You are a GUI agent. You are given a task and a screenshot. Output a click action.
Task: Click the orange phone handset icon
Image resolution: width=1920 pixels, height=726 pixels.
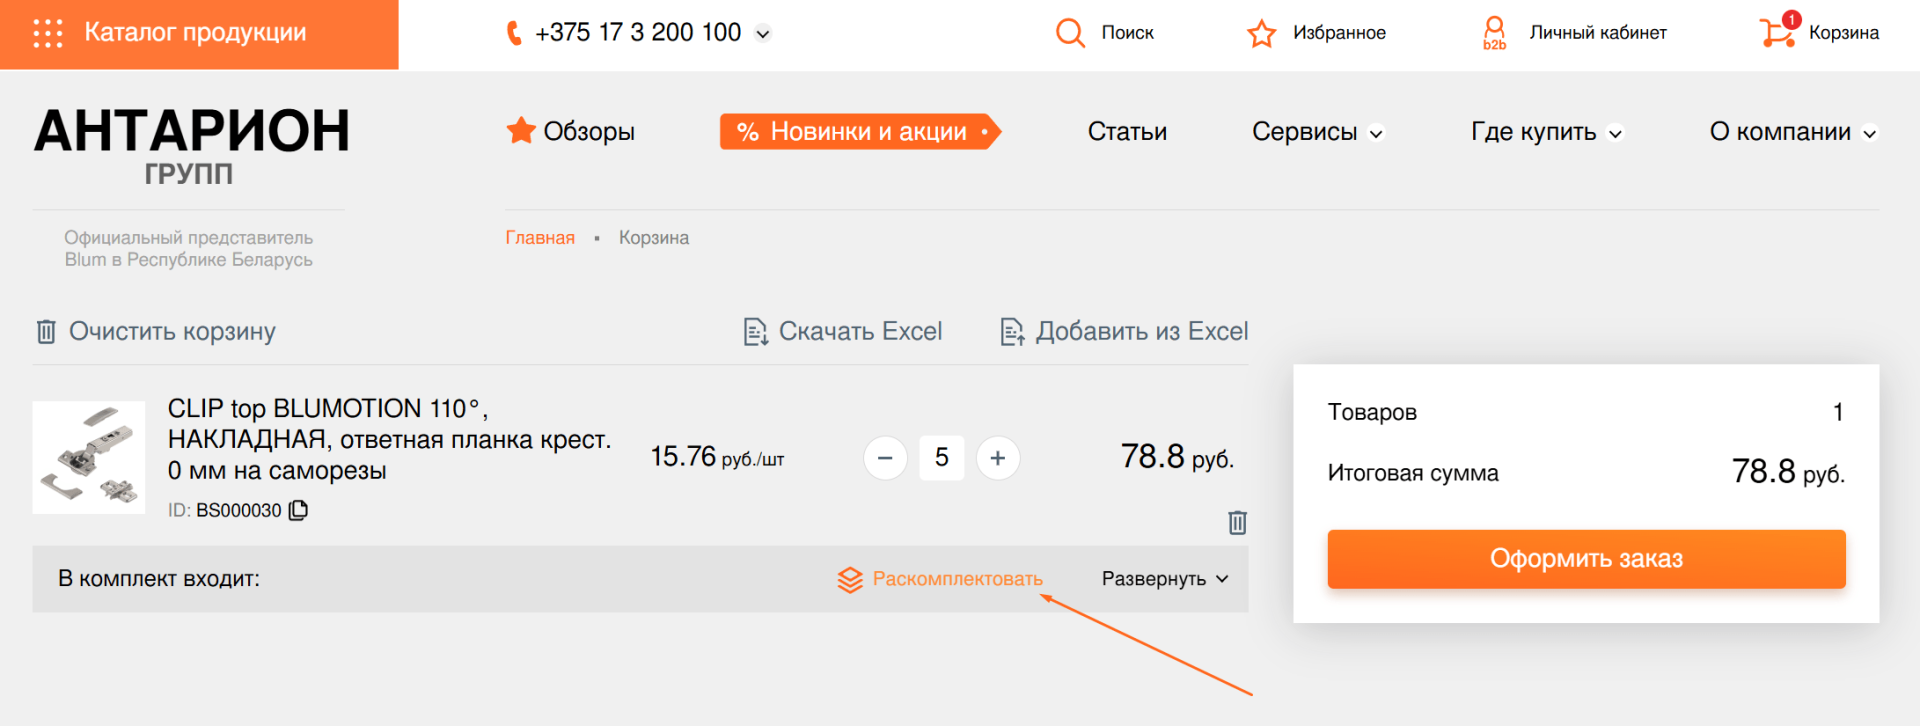click(514, 33)
